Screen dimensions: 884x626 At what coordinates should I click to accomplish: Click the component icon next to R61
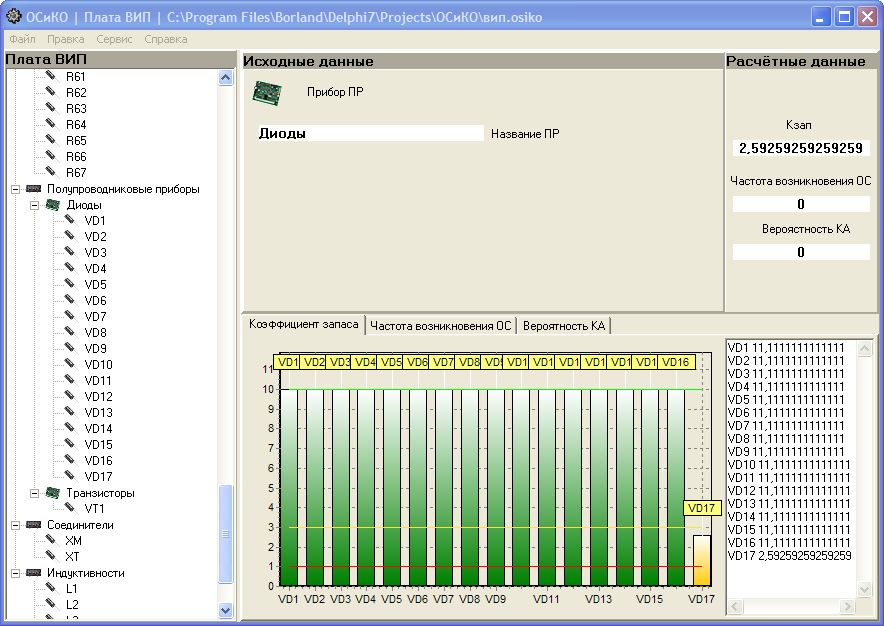coord(51,76)
